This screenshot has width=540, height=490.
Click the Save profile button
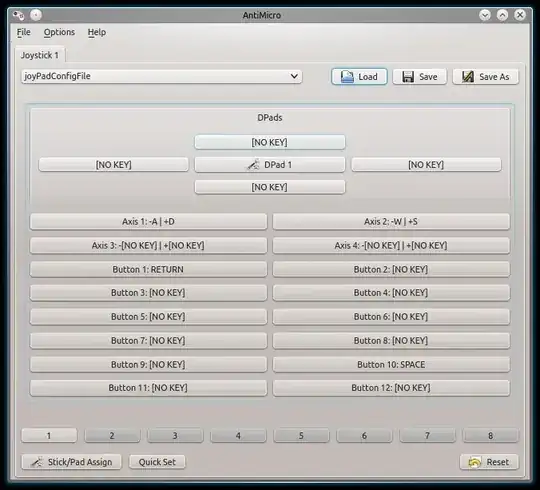419,76
